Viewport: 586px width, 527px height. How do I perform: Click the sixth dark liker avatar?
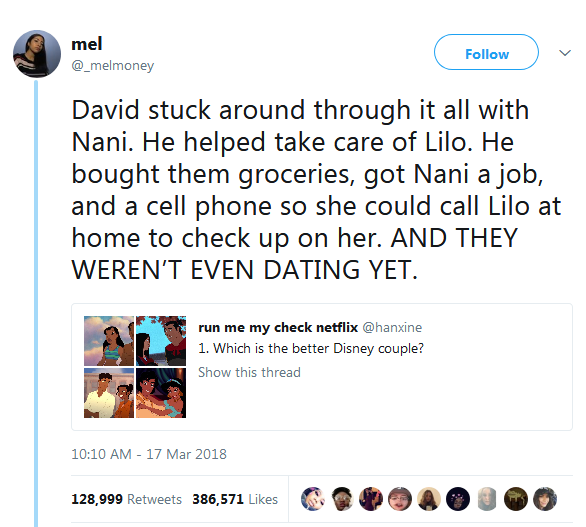(x=458, y=499)
